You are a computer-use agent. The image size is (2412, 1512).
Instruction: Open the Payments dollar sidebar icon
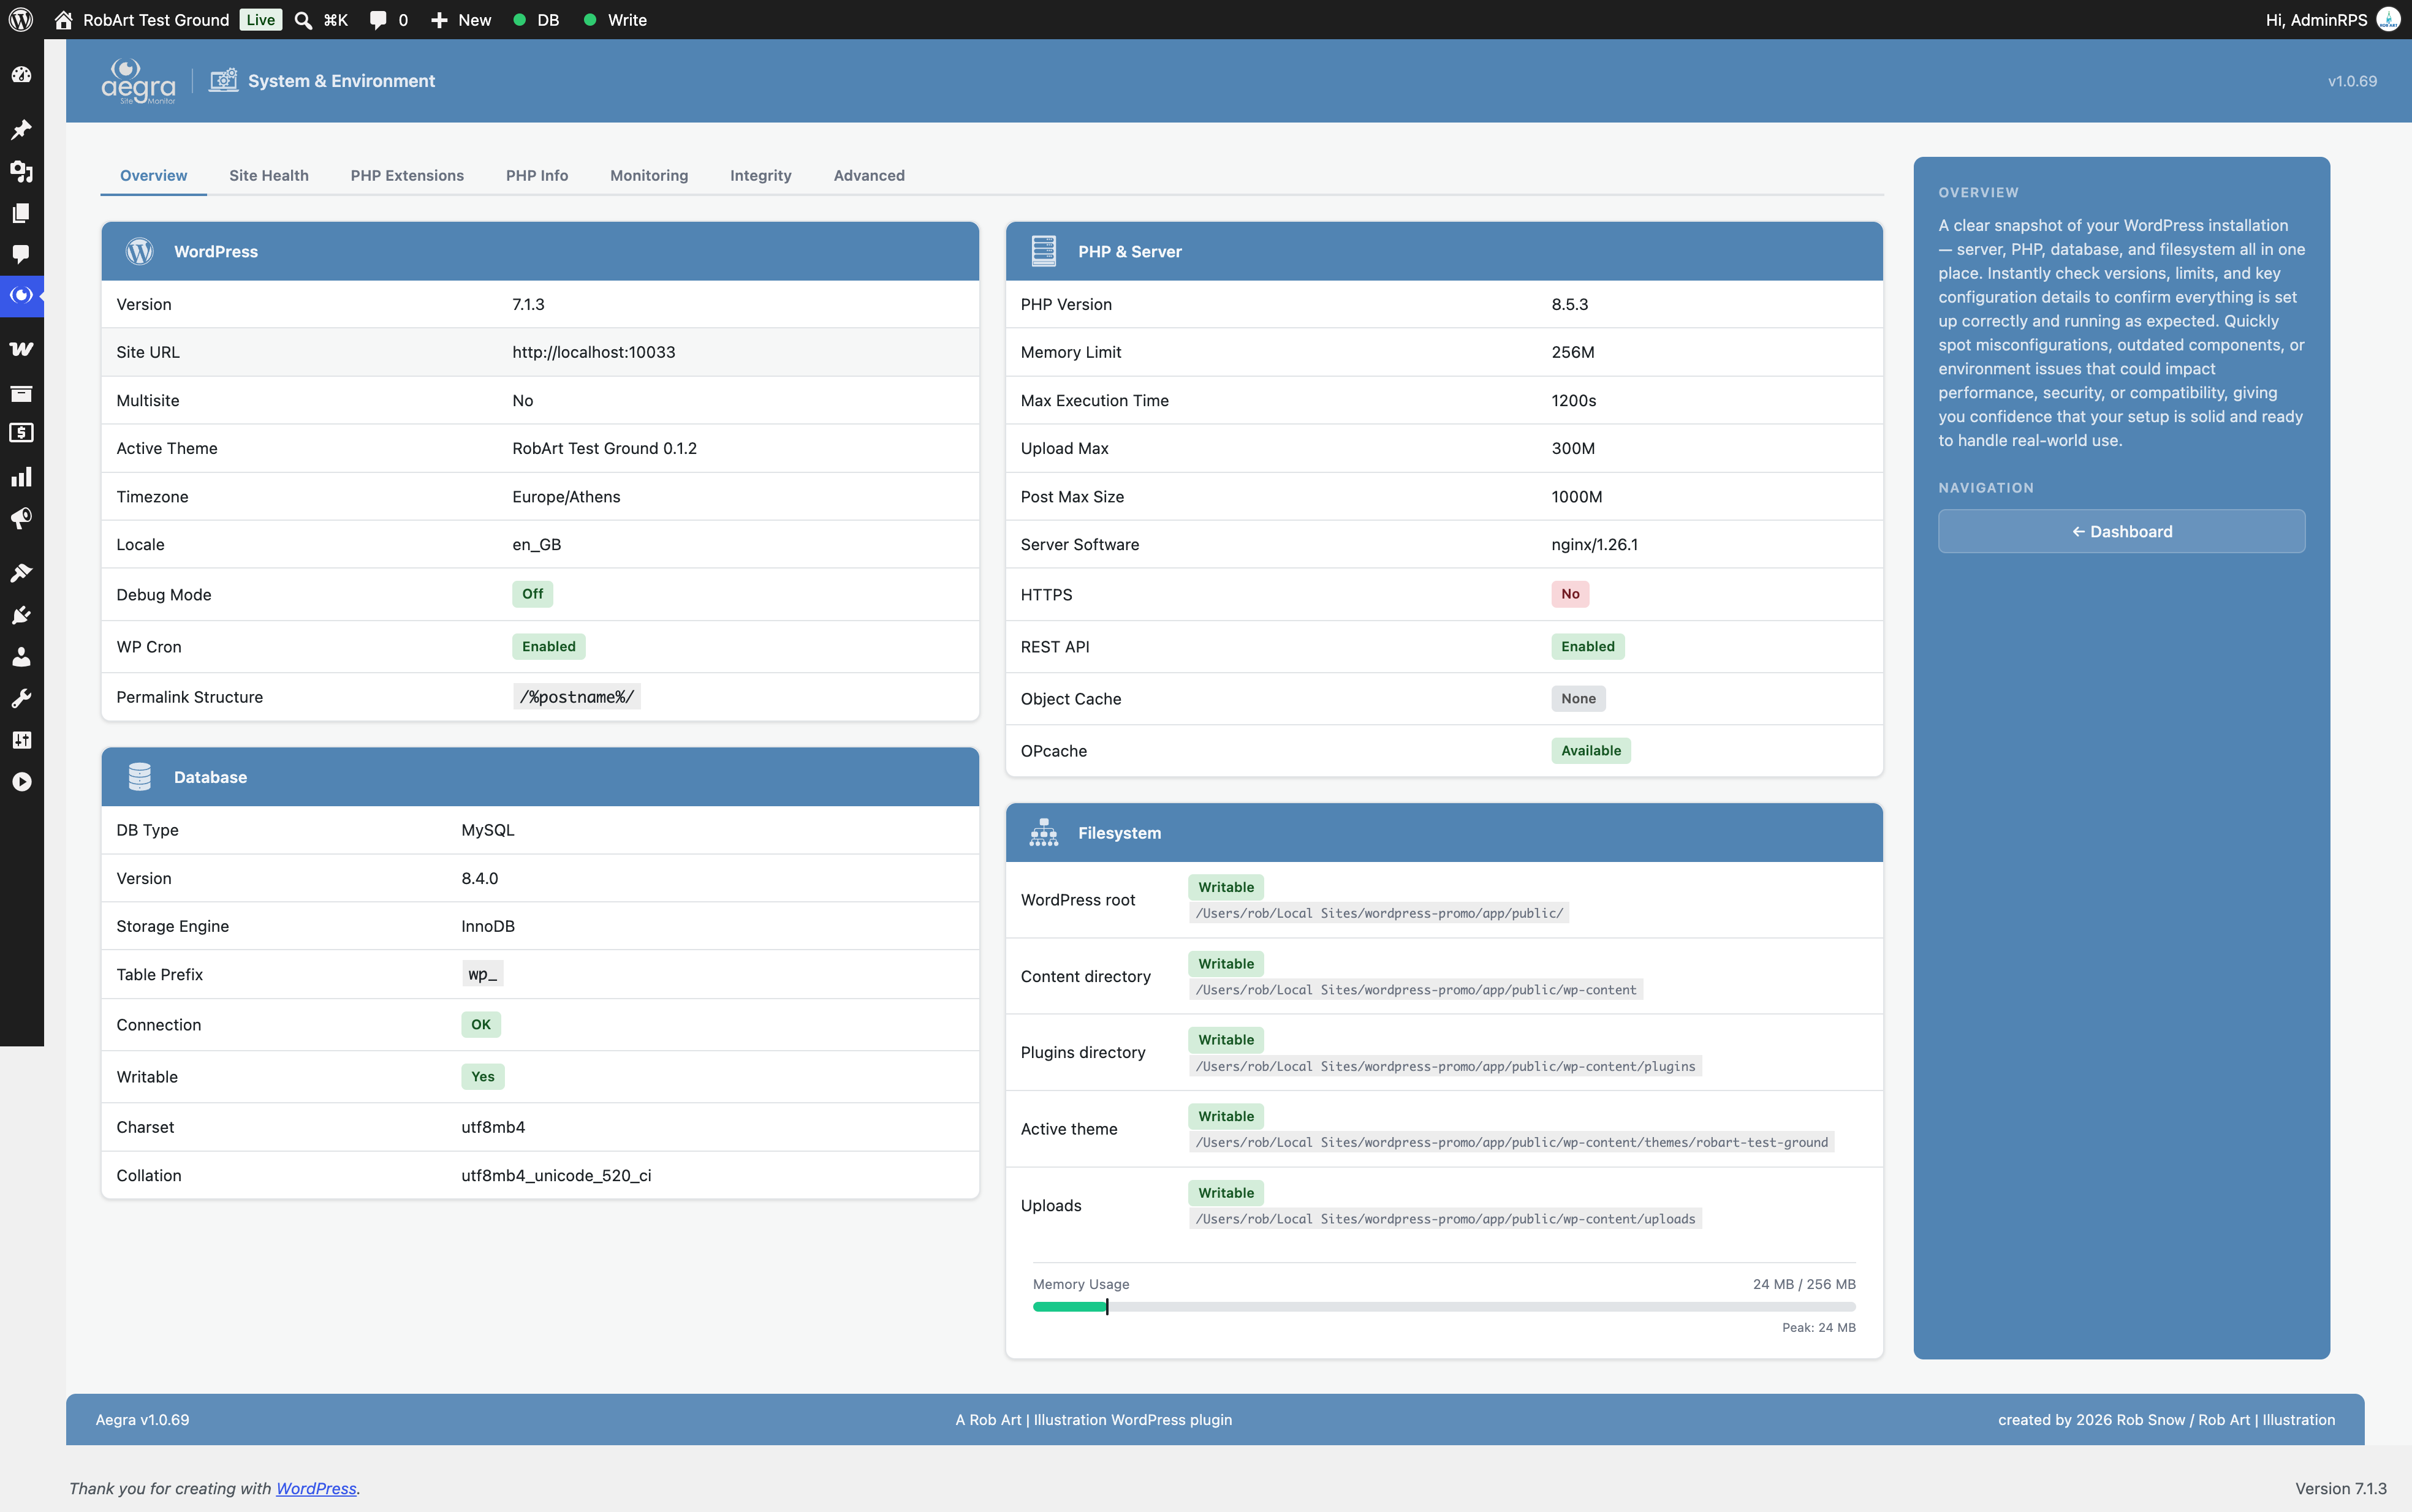(x=21, y=433)
